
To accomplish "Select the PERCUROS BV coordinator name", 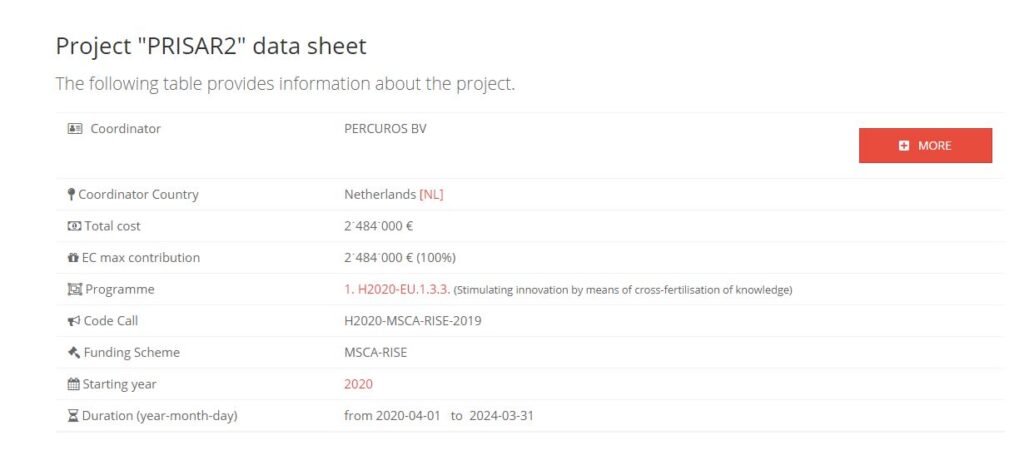I will (x=385, y=129).
